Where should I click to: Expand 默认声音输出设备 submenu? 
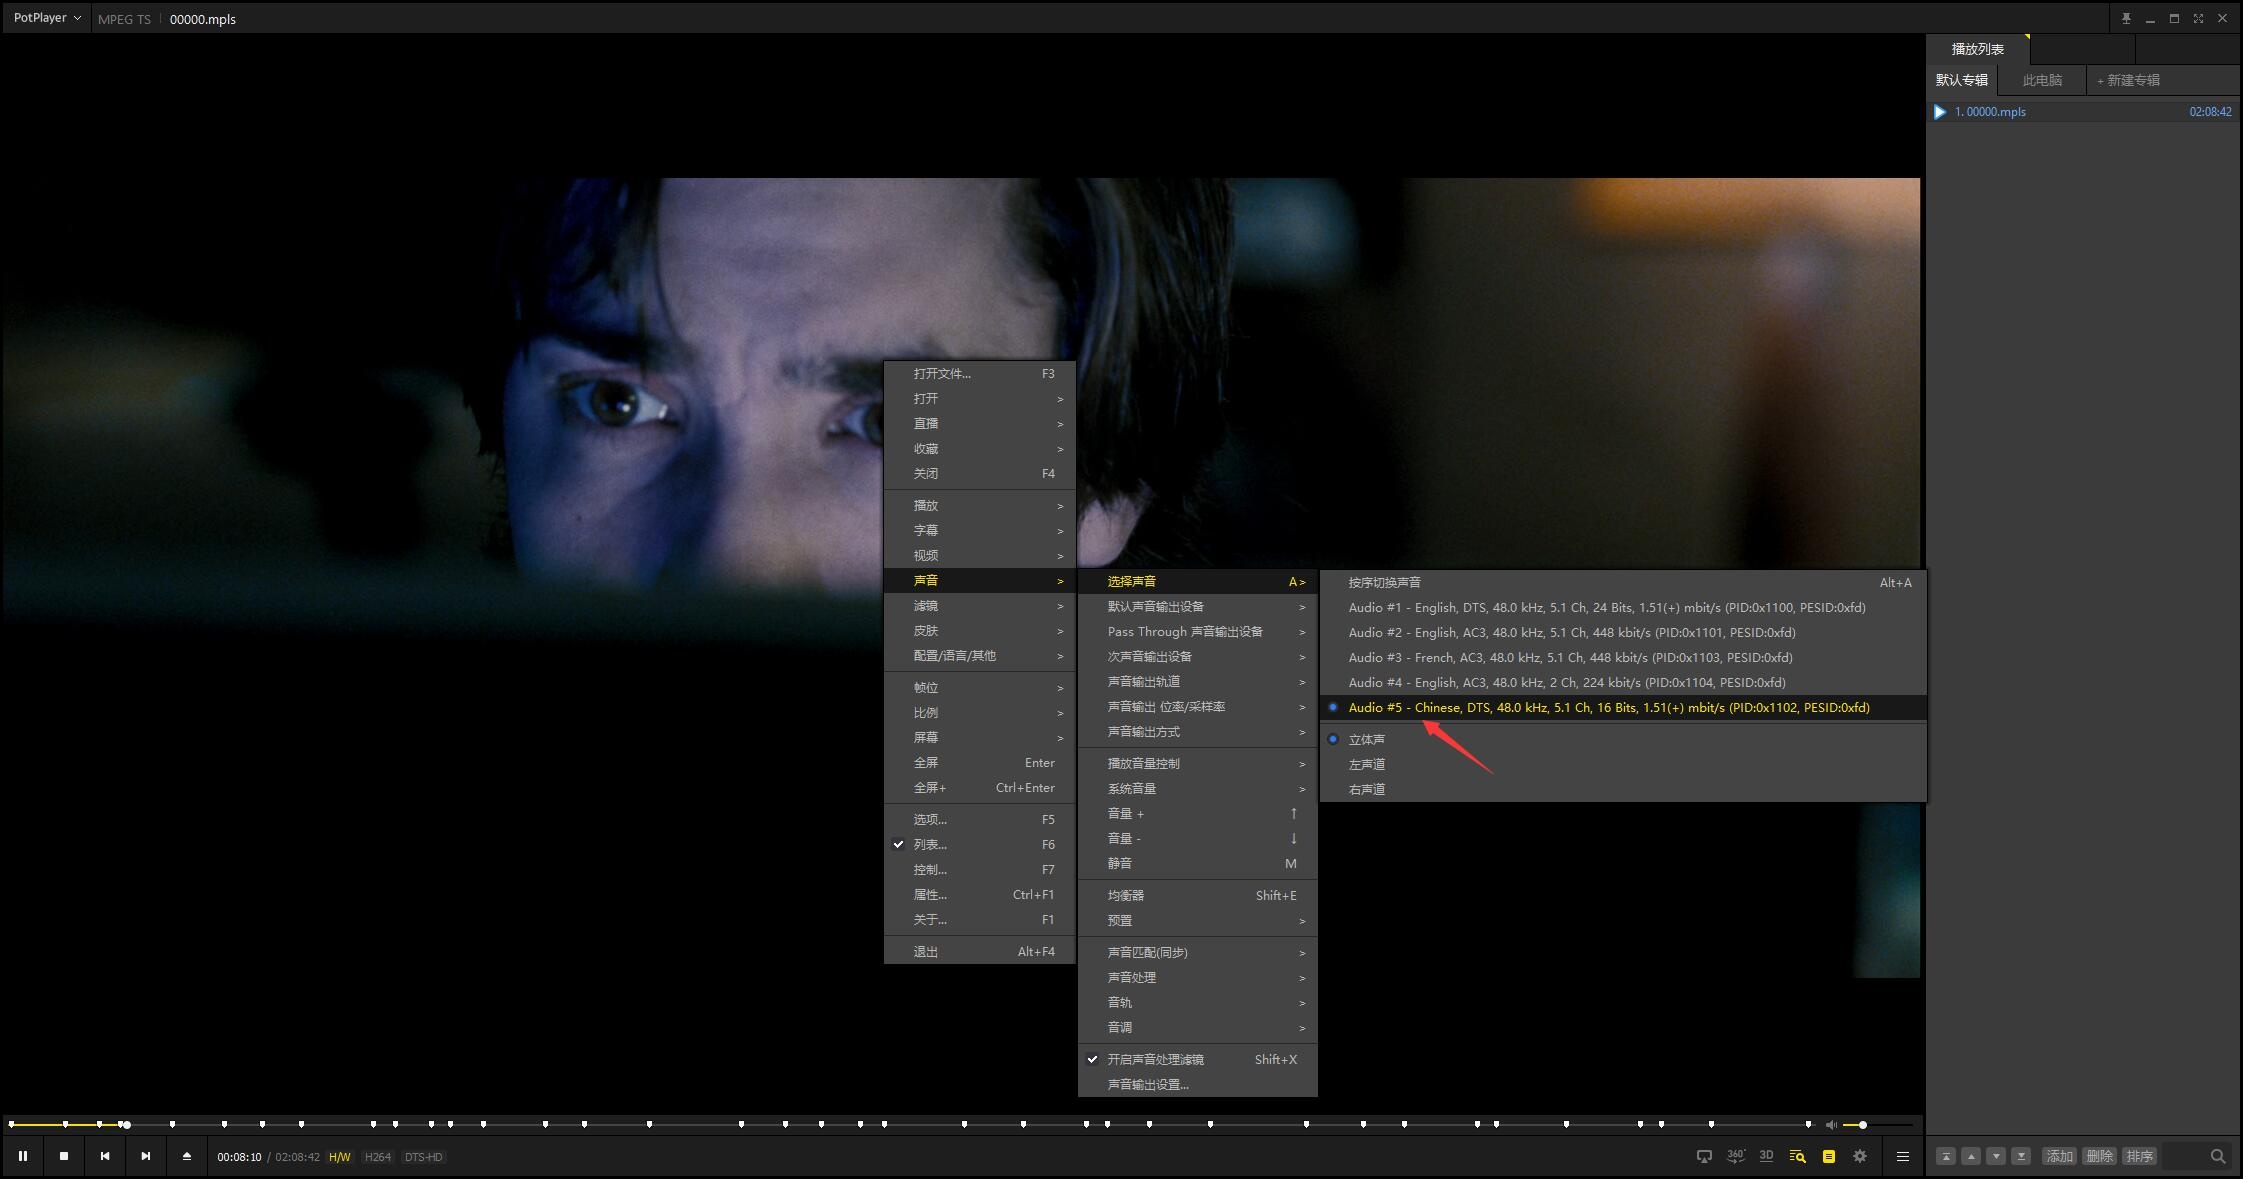(1197, 606)
